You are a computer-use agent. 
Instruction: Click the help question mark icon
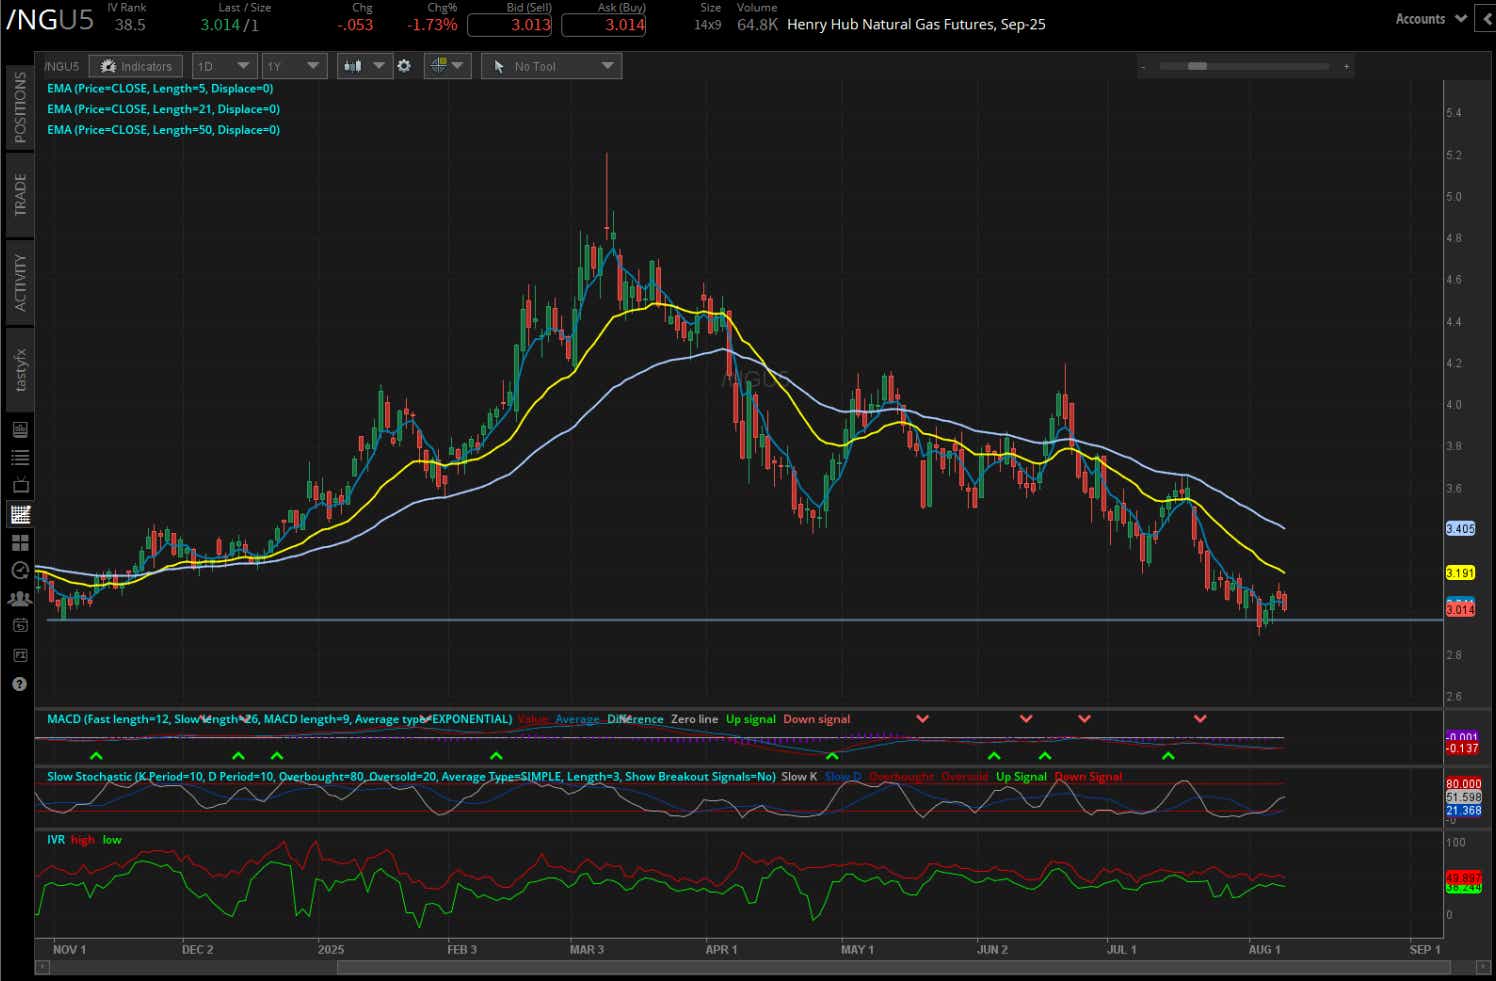19,684
